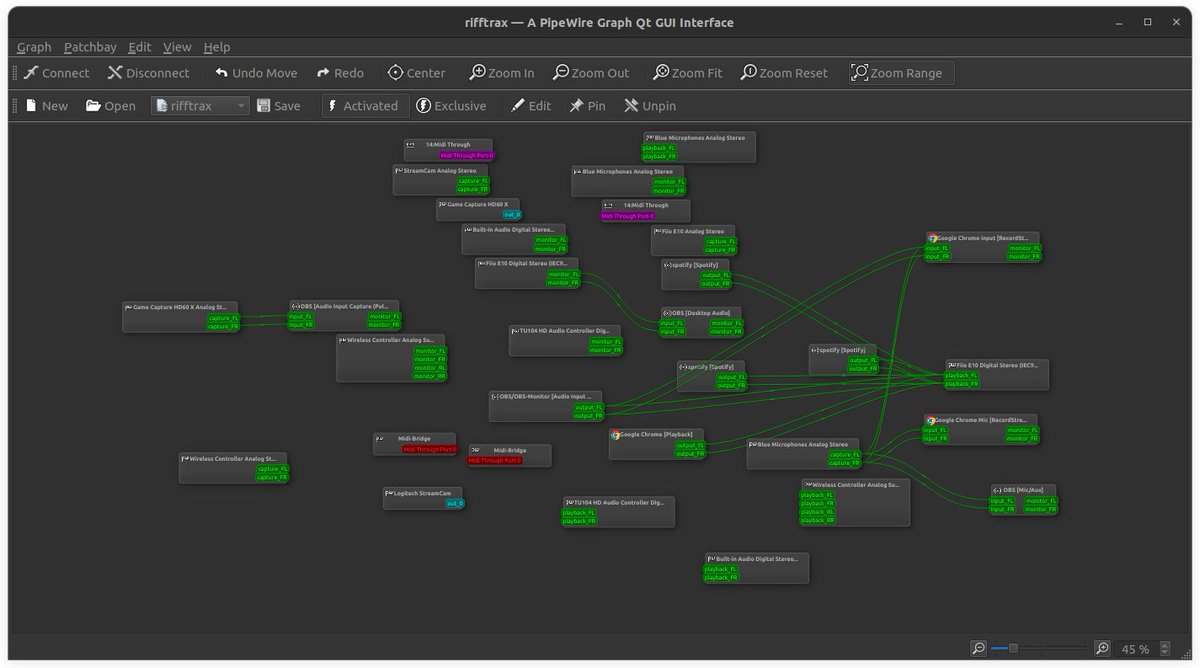
Task: Click input_FR port on OBS [Mic/Aux]
Action: pyautogui.click(x=1003, y=509)
